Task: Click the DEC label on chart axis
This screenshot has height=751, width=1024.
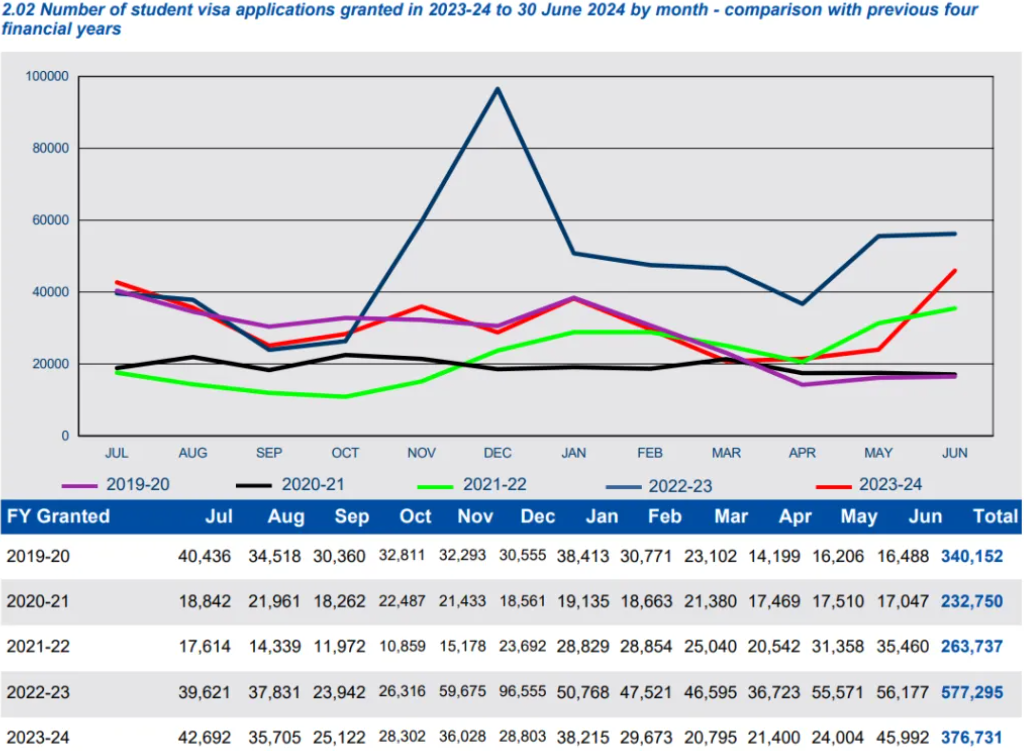Action: click(497, 453)
